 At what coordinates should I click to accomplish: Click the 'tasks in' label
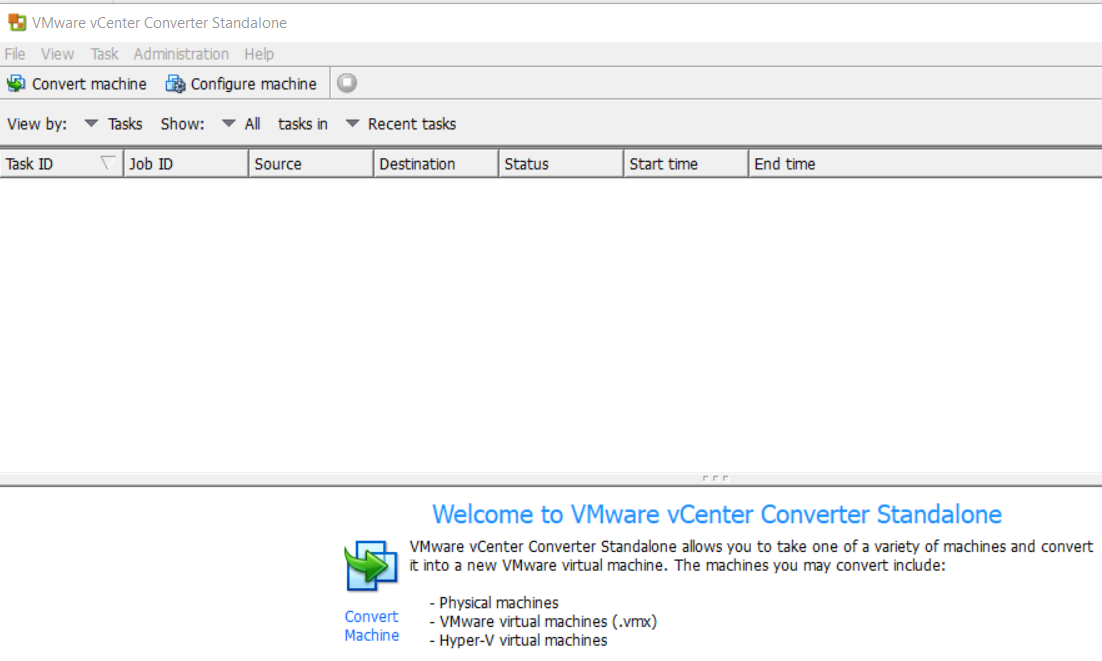303,124
